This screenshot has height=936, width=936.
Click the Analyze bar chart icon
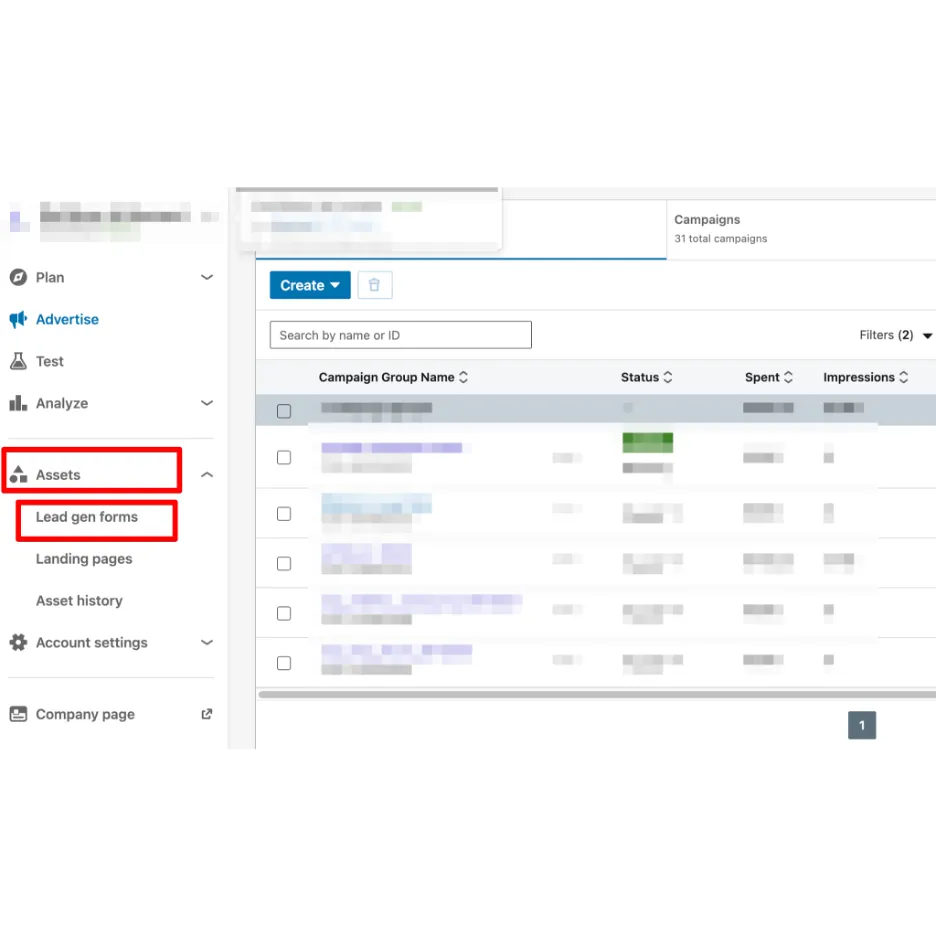pos(18,403)
